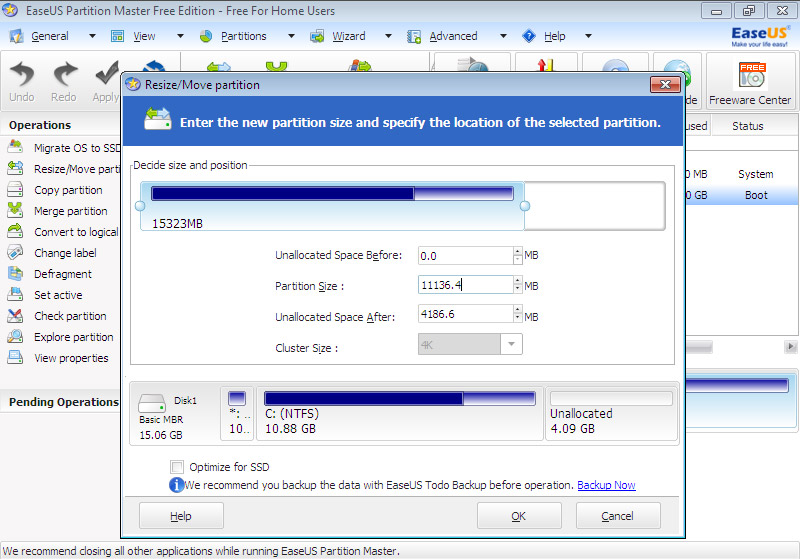Click the Resize/Move partition sidebar icon
800x559 pixels.
click(15, 169)
